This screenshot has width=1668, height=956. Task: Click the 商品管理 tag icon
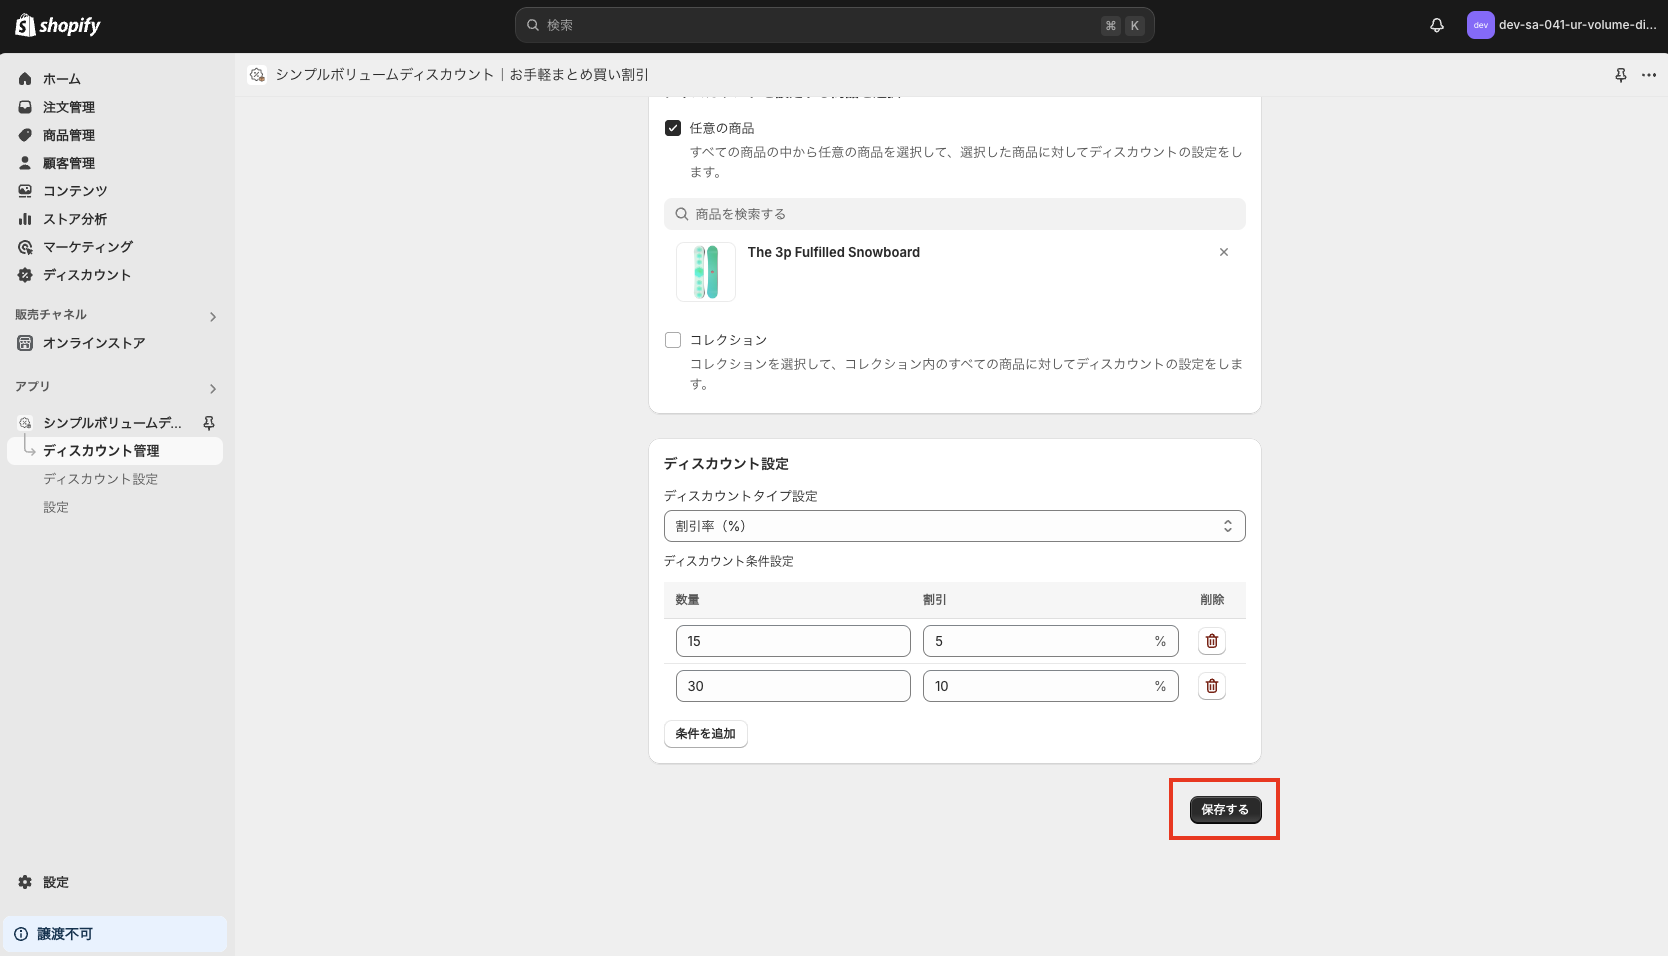(25, 135)
